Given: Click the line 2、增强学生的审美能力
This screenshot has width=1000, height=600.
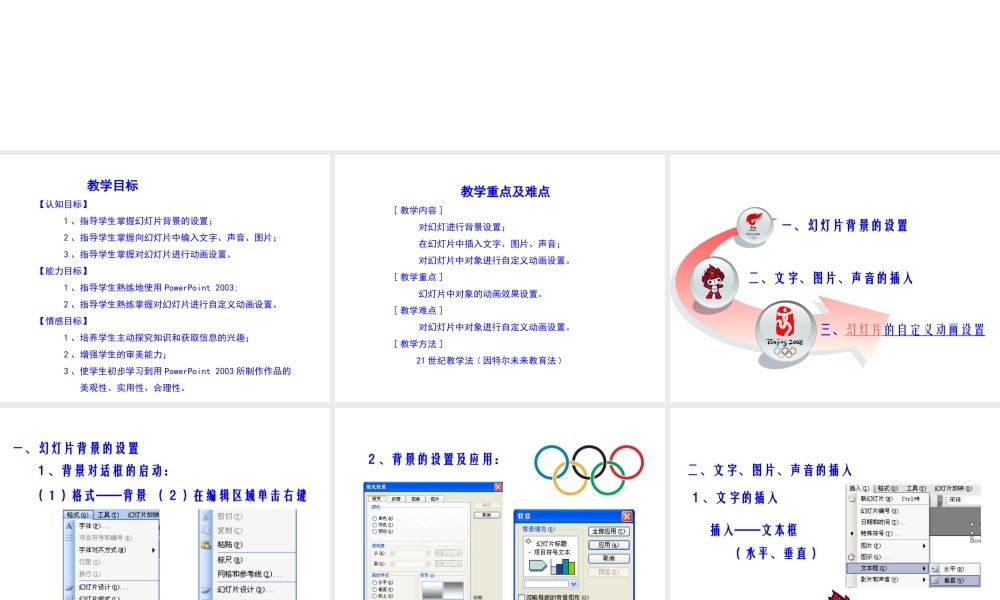Looking at the screenshot, I should pyautogui.click(x=115, y=354).
